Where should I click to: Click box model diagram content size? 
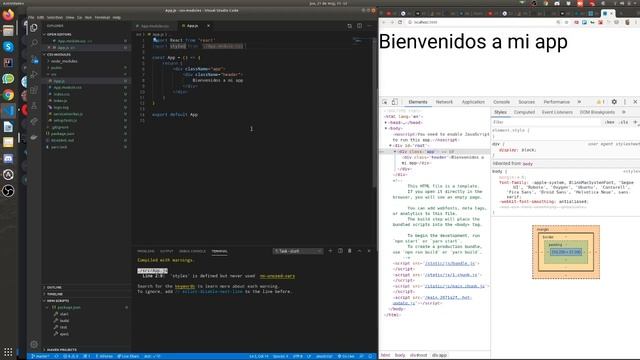pos(566,252)
